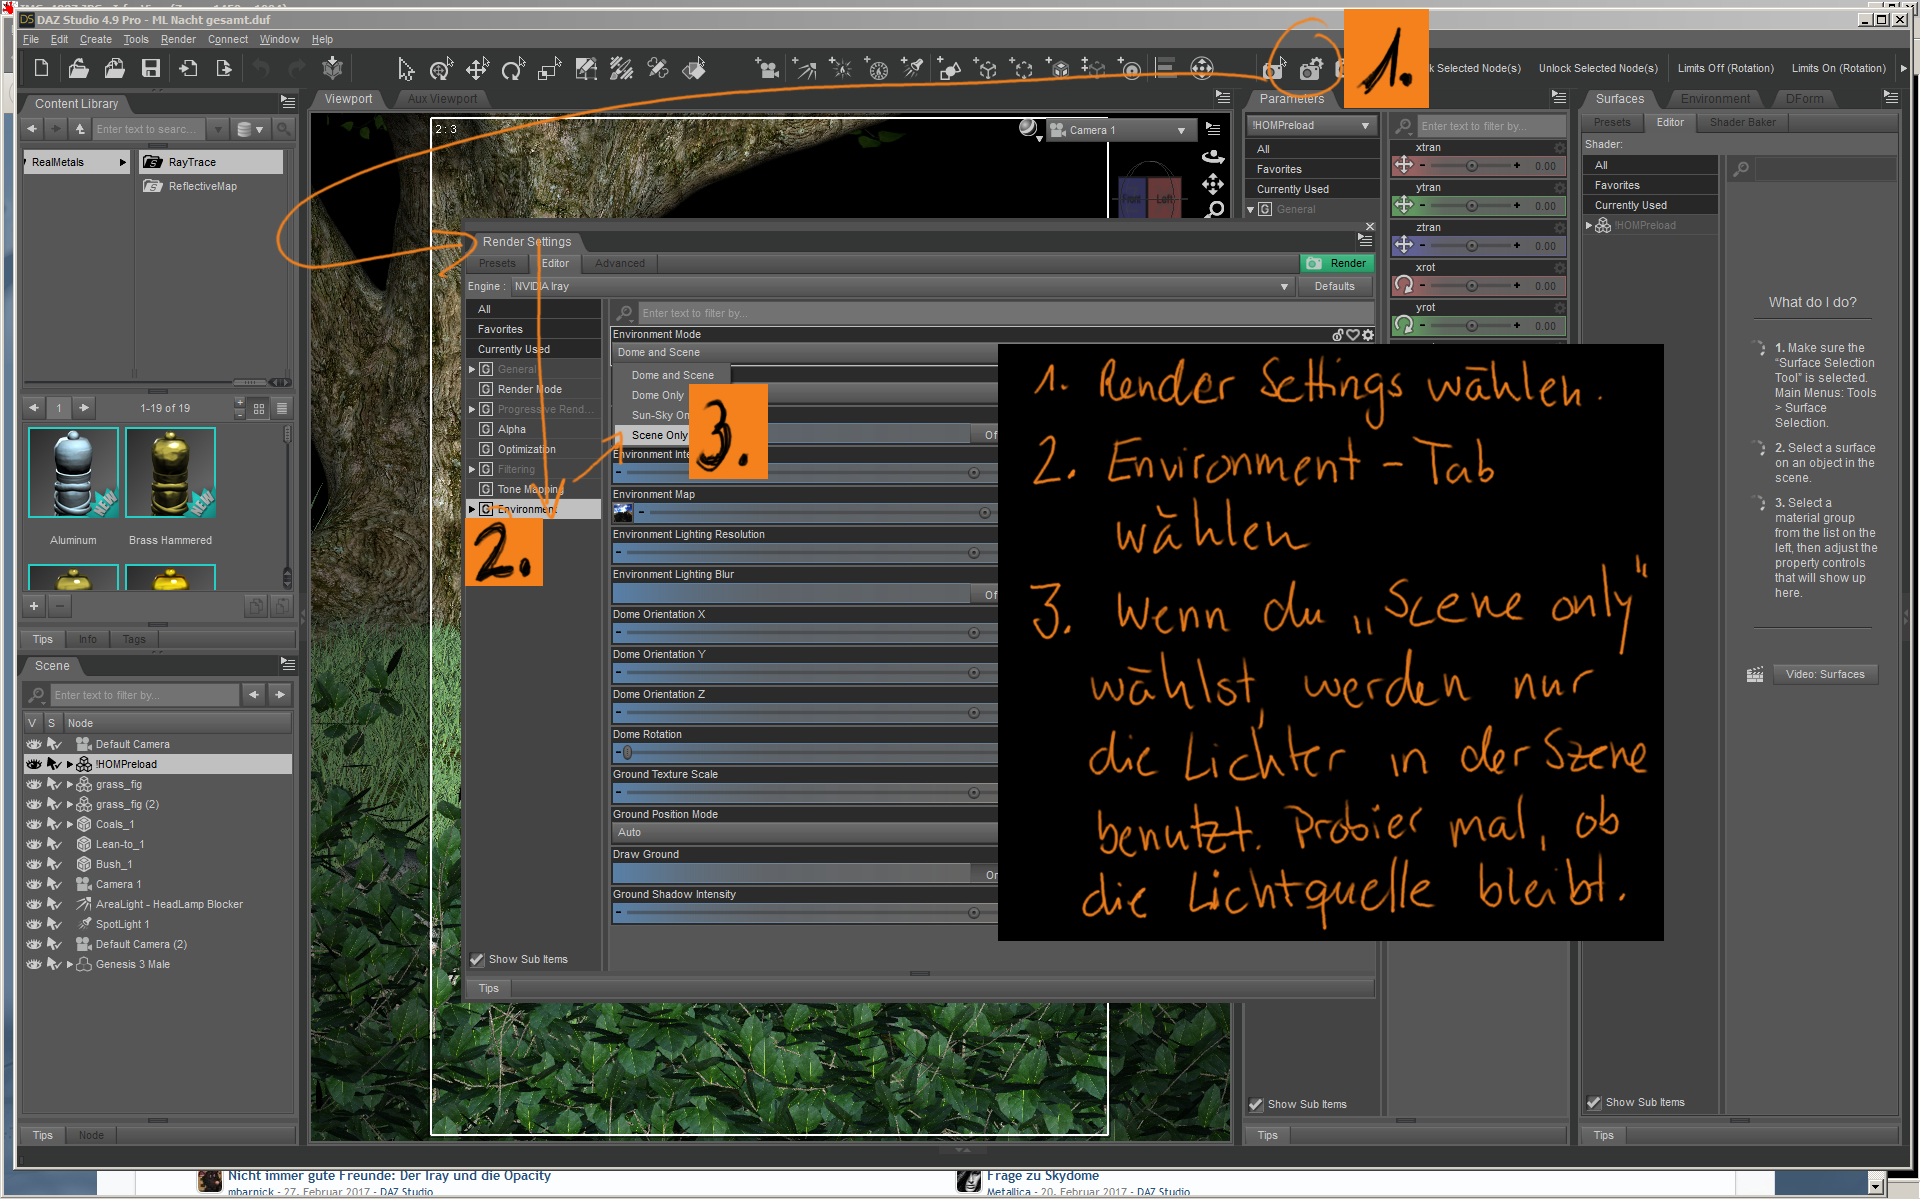Switch to the Aux Viewport tab

pyautogui.click(x=442, y=98)
